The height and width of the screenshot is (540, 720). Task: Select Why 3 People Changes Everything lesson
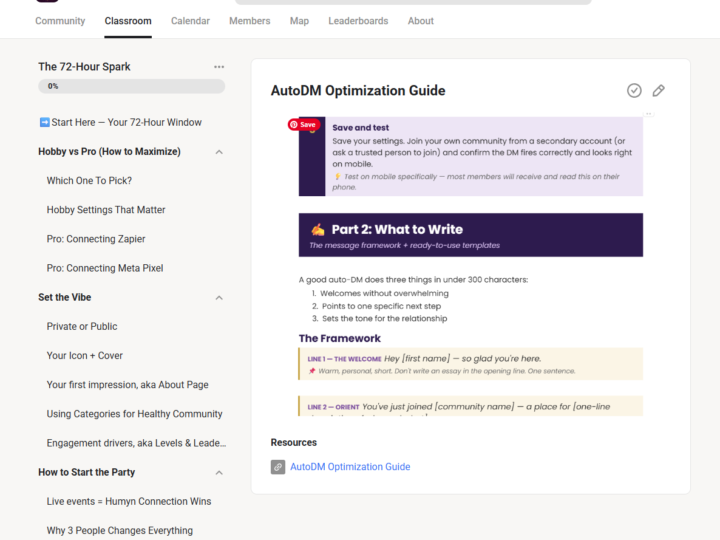[119, 530]
